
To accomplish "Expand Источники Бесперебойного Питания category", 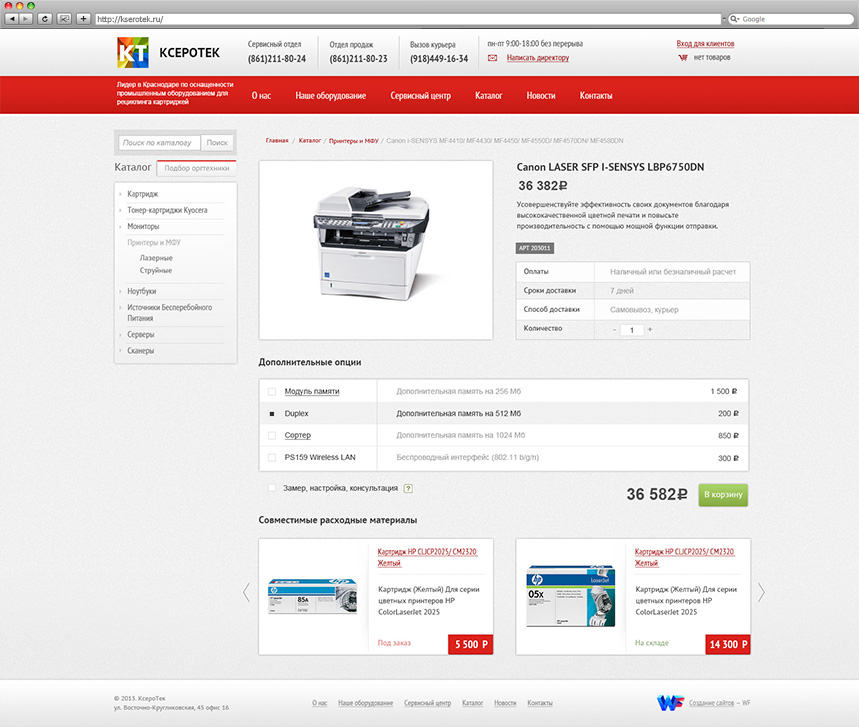I will pos(169,312).
